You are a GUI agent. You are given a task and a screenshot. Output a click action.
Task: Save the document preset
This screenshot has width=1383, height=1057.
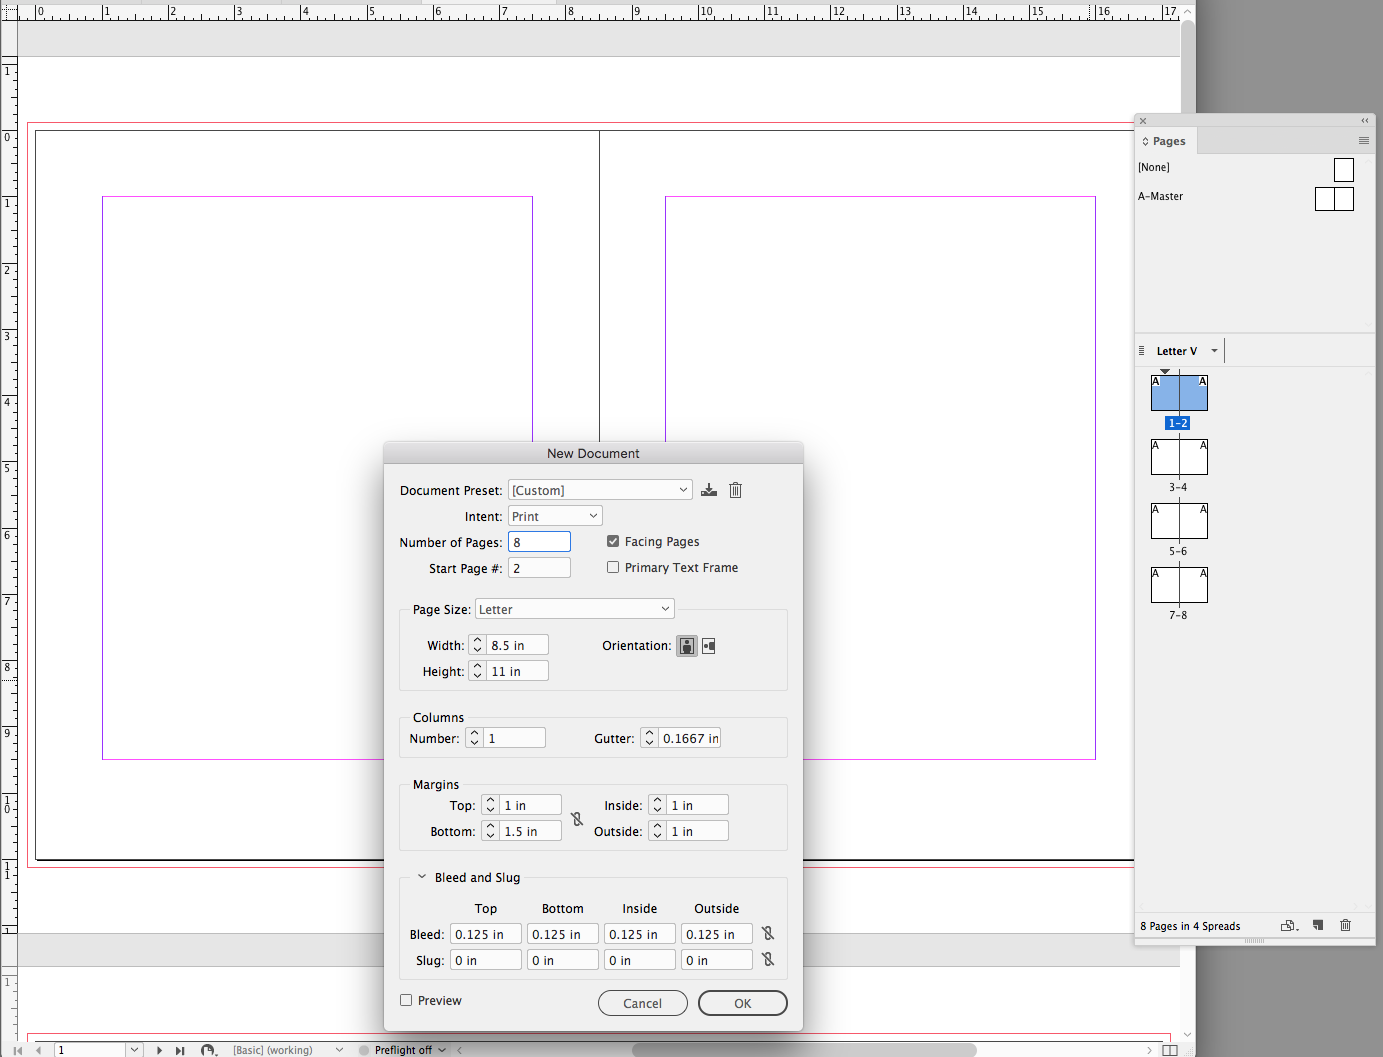(709, 490)
